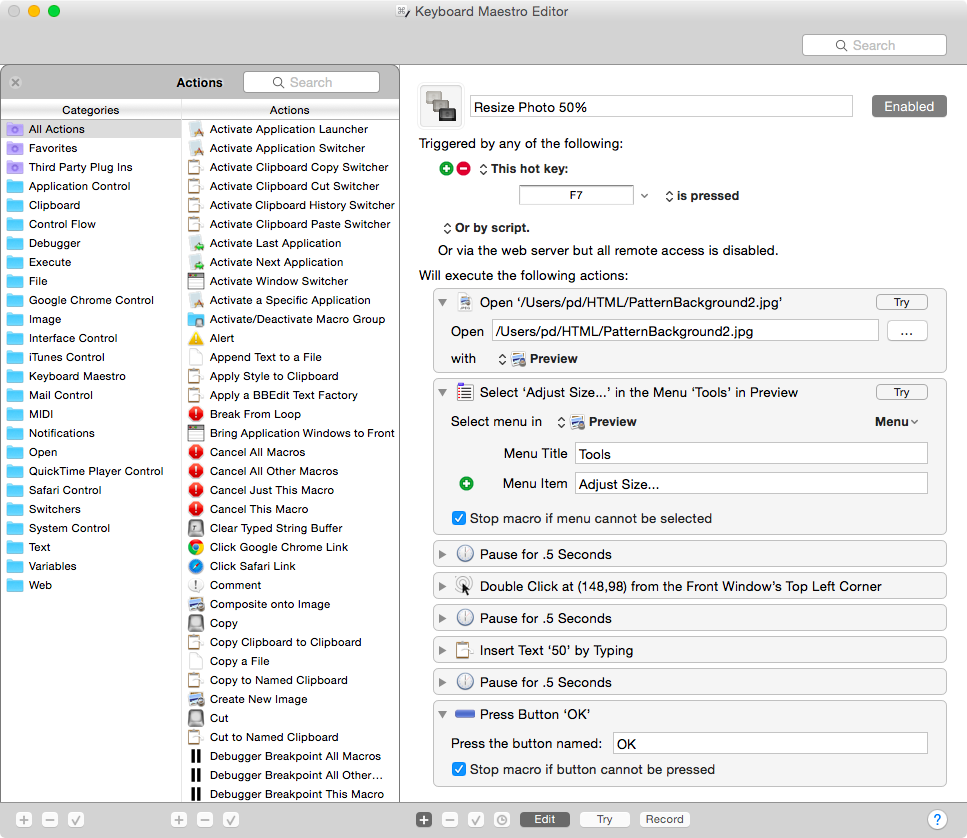The height and width of the screenshot is (838, 967).
Task: Click the All Actions category gear folder icon
Action: click(x=15, y=129)
